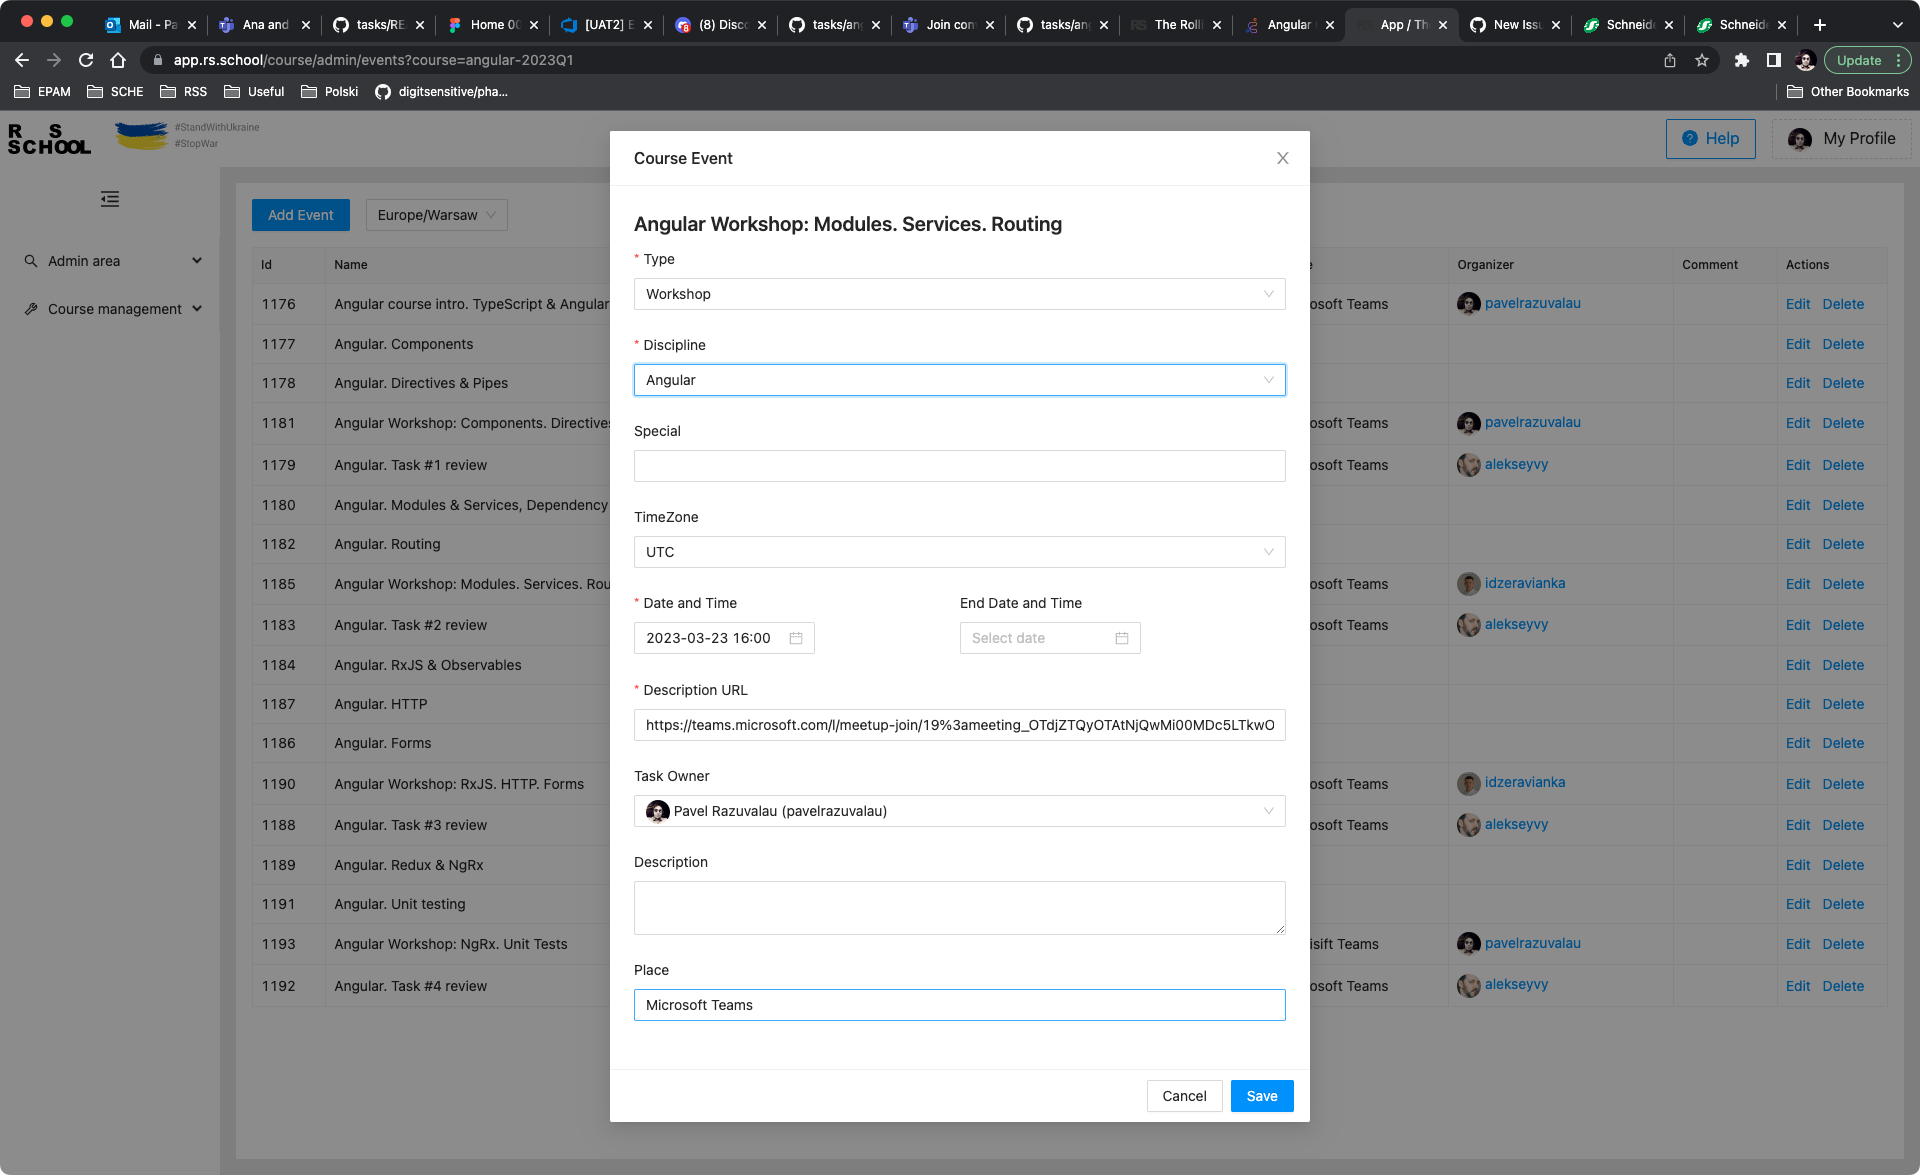Image resolution: width=1920 pixels, height=1175 pixels.
Task: Open calendar icon in End Date field
Action: pyautogui.click(x=1122, y=638)
